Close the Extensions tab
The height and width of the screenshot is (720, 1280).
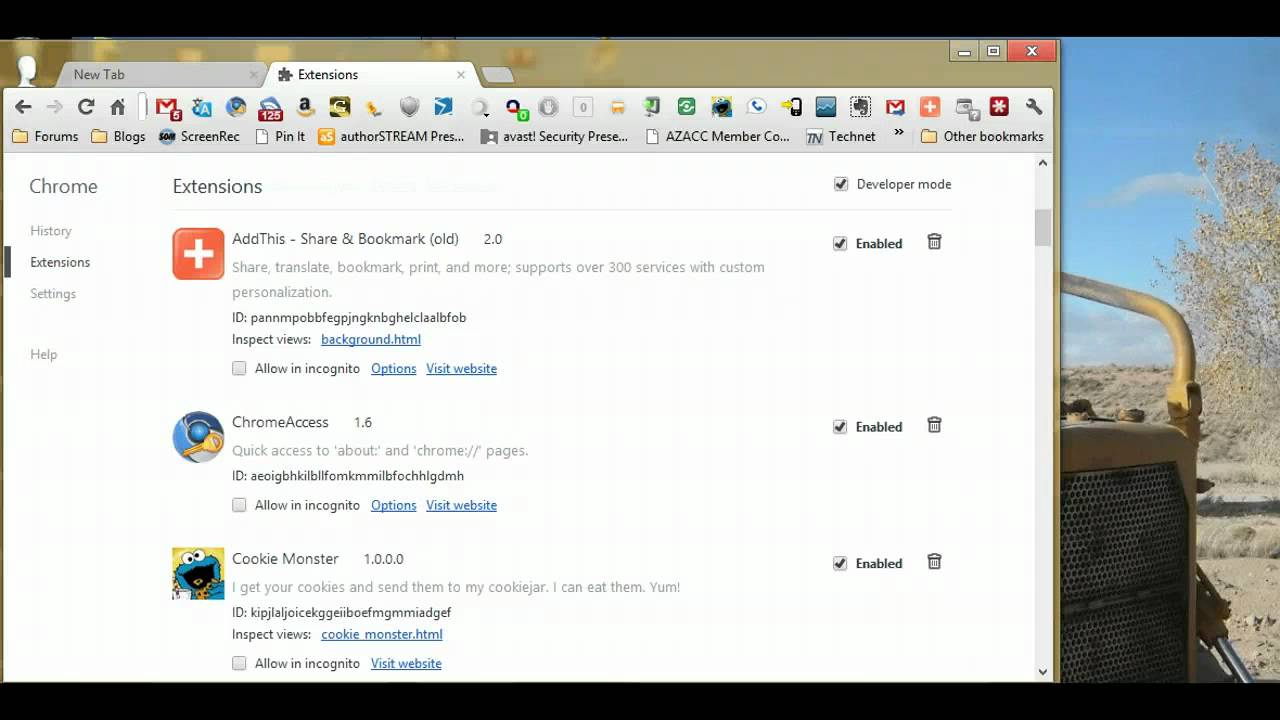(x=461, y=74)
